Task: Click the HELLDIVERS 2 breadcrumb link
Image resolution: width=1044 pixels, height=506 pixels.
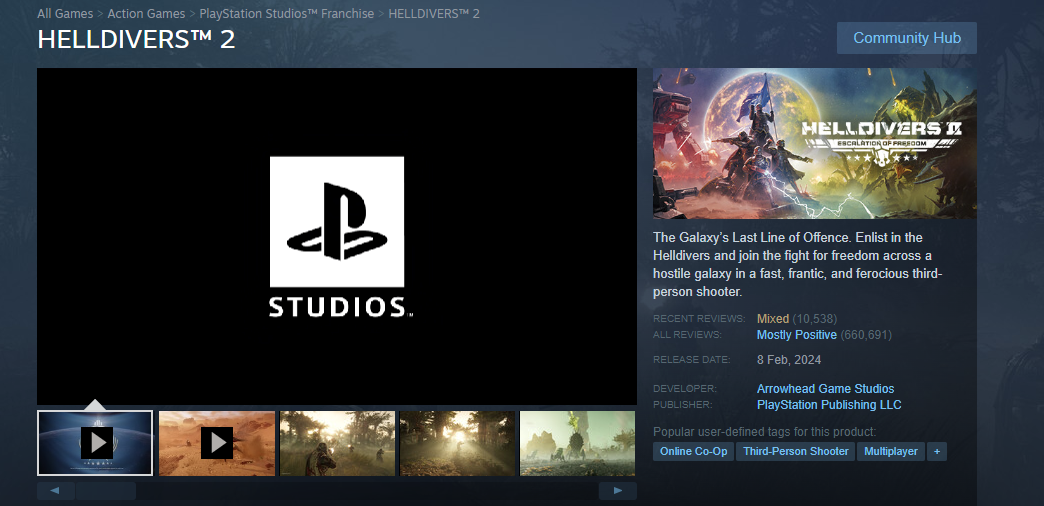Action: [434, 13]
